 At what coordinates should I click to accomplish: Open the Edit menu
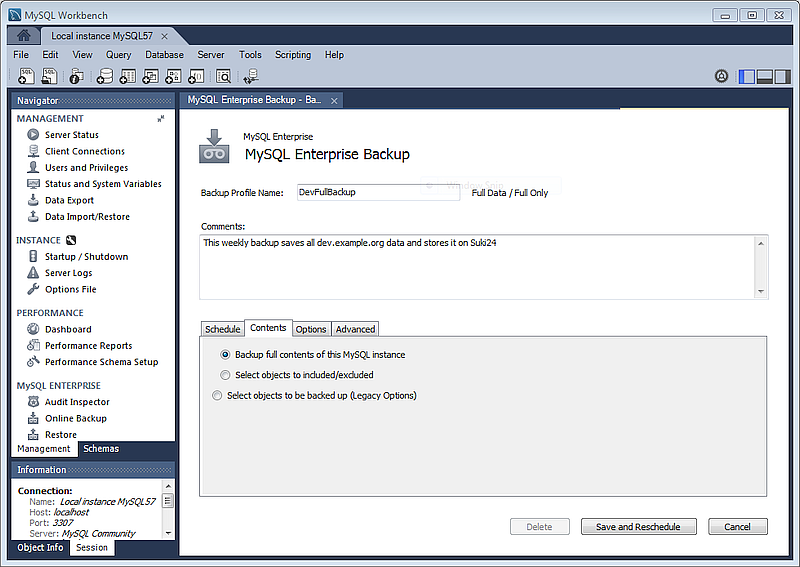pos(50,55)
